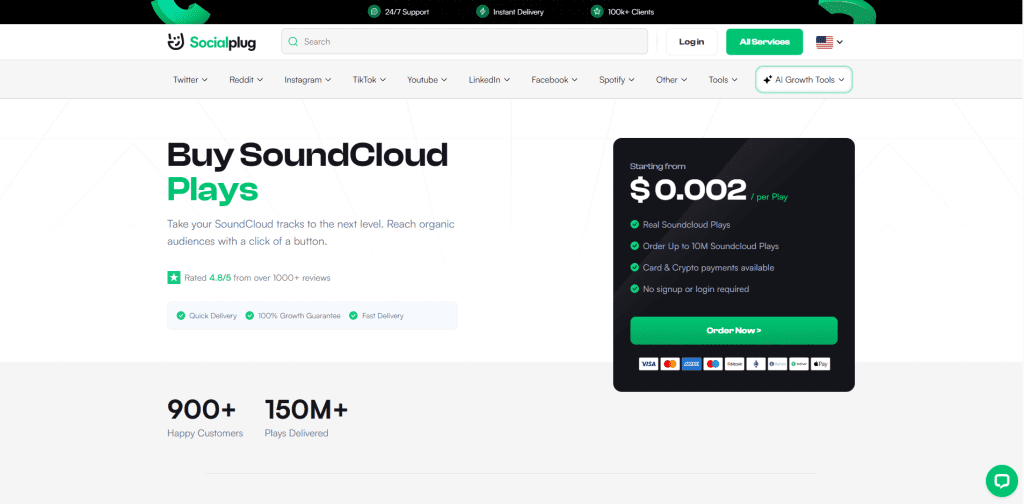Click the US flag language icon
1024x504 pixels.
(x=824, y=42)
